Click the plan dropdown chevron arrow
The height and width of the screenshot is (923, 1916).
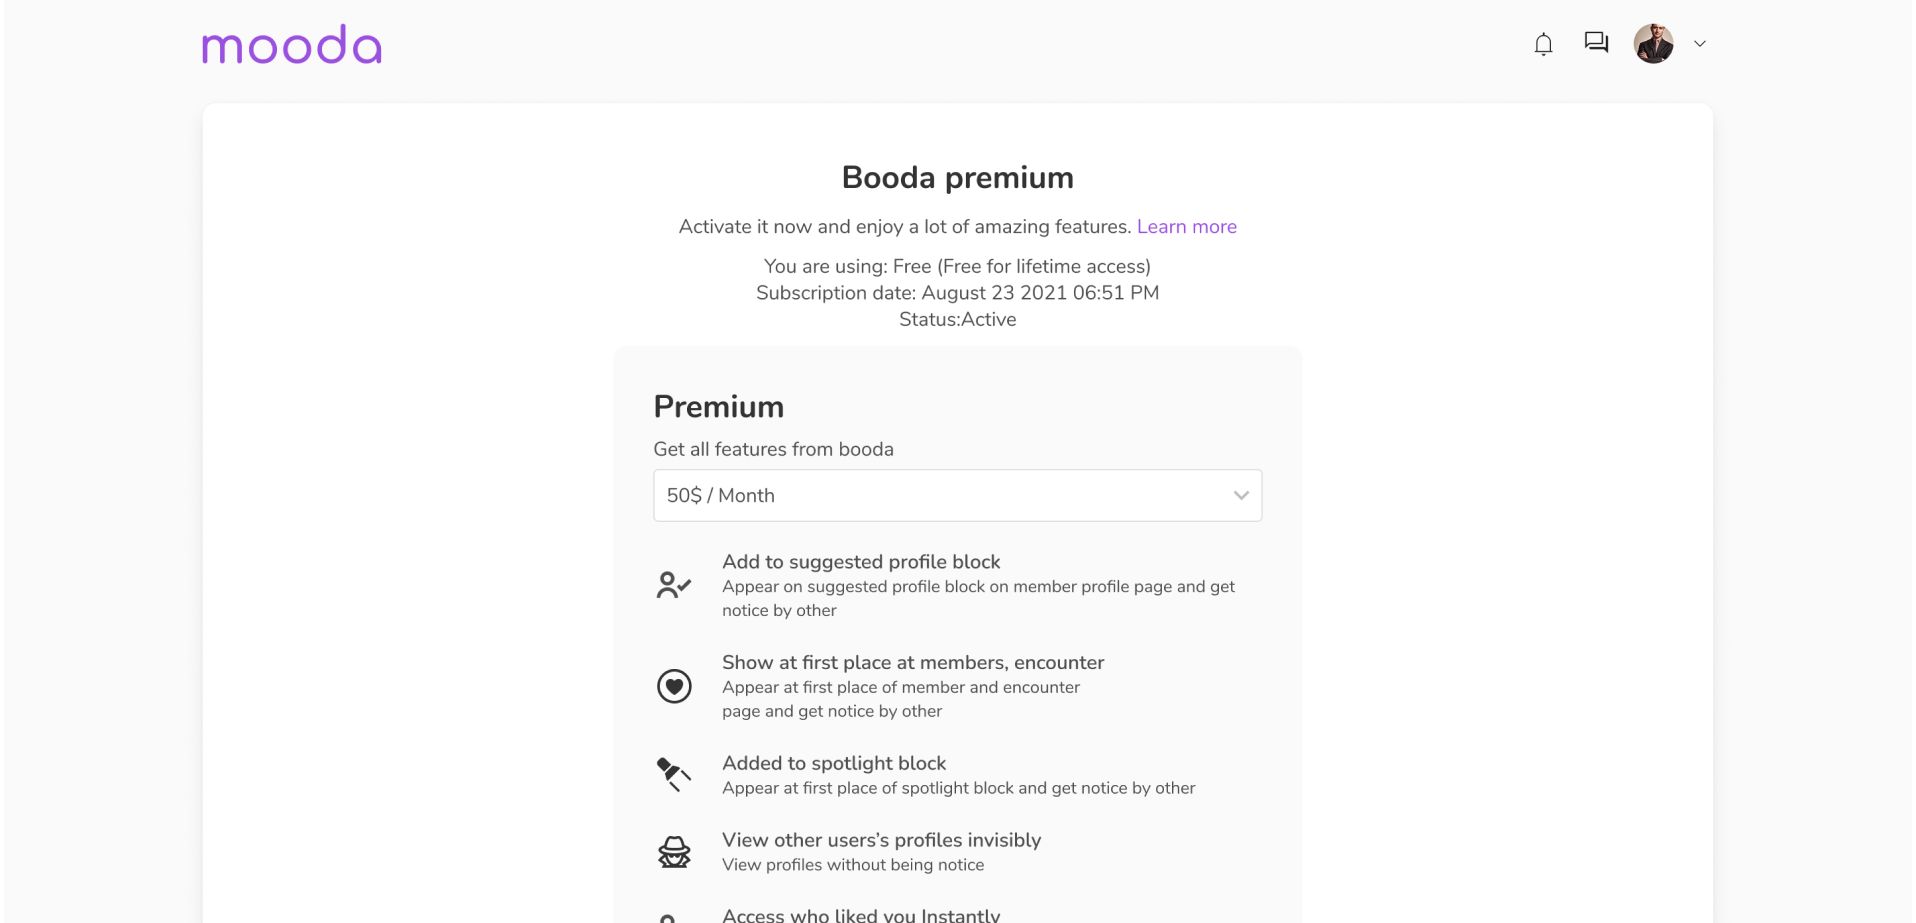point(1241,496)
